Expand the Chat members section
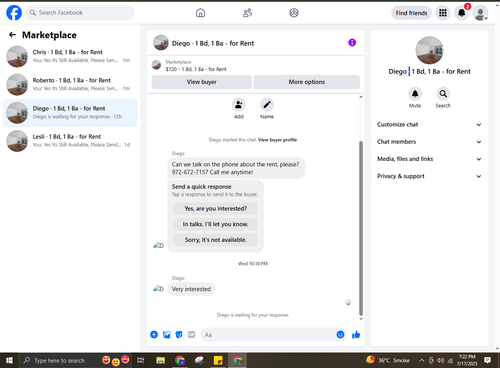Image resolution: width=500 pixels, height=368 pixels. tap(429, 142)
